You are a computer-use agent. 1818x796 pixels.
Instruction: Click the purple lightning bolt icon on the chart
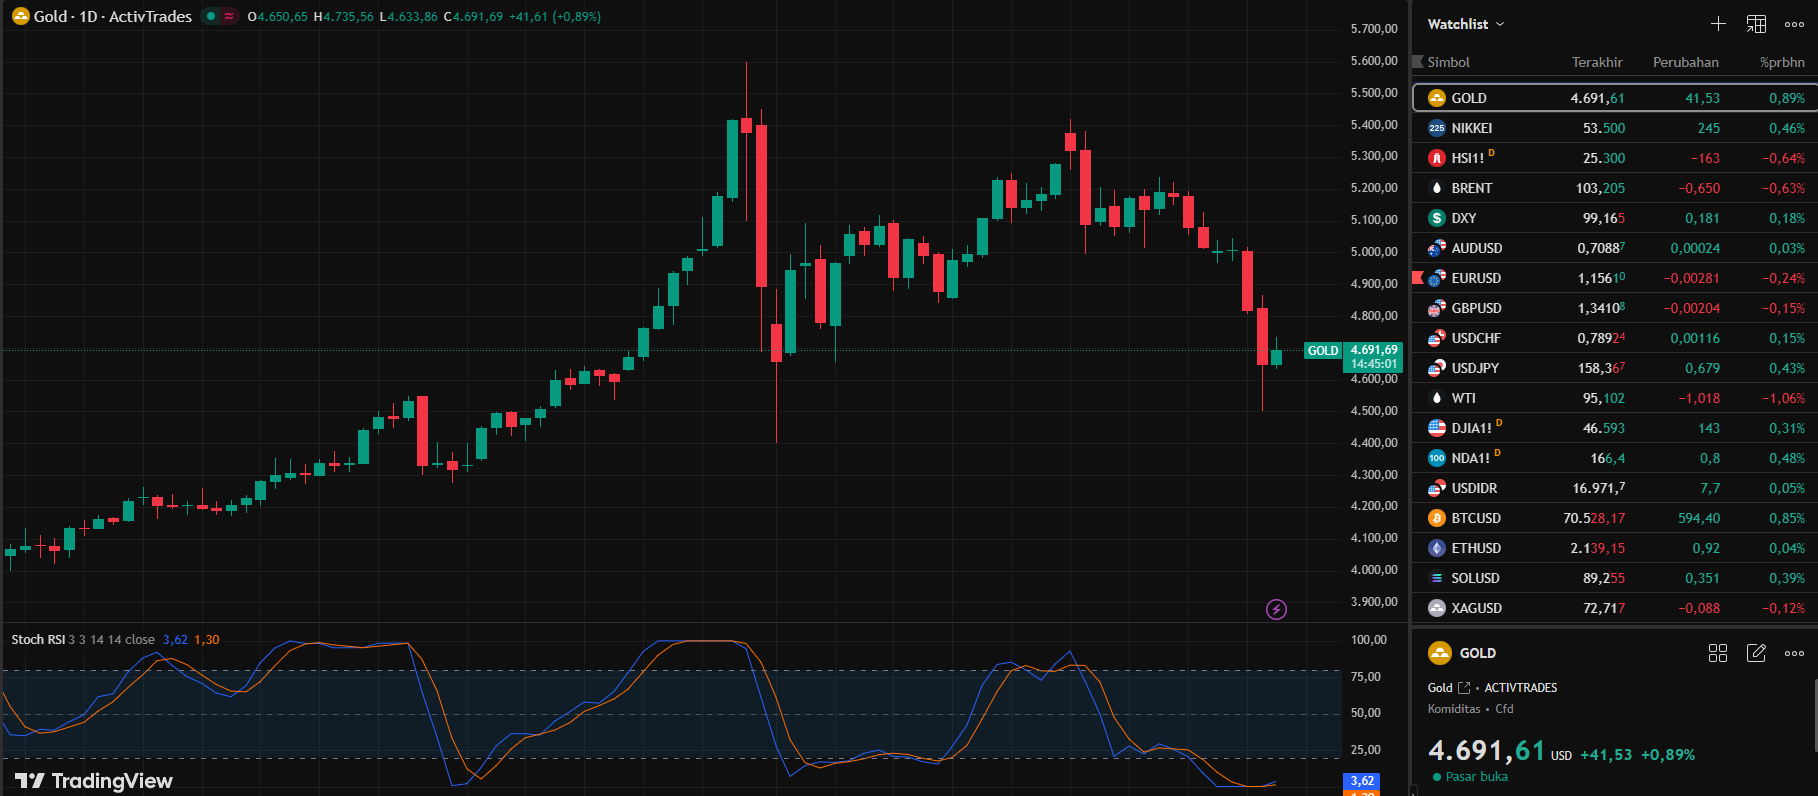1276,609
